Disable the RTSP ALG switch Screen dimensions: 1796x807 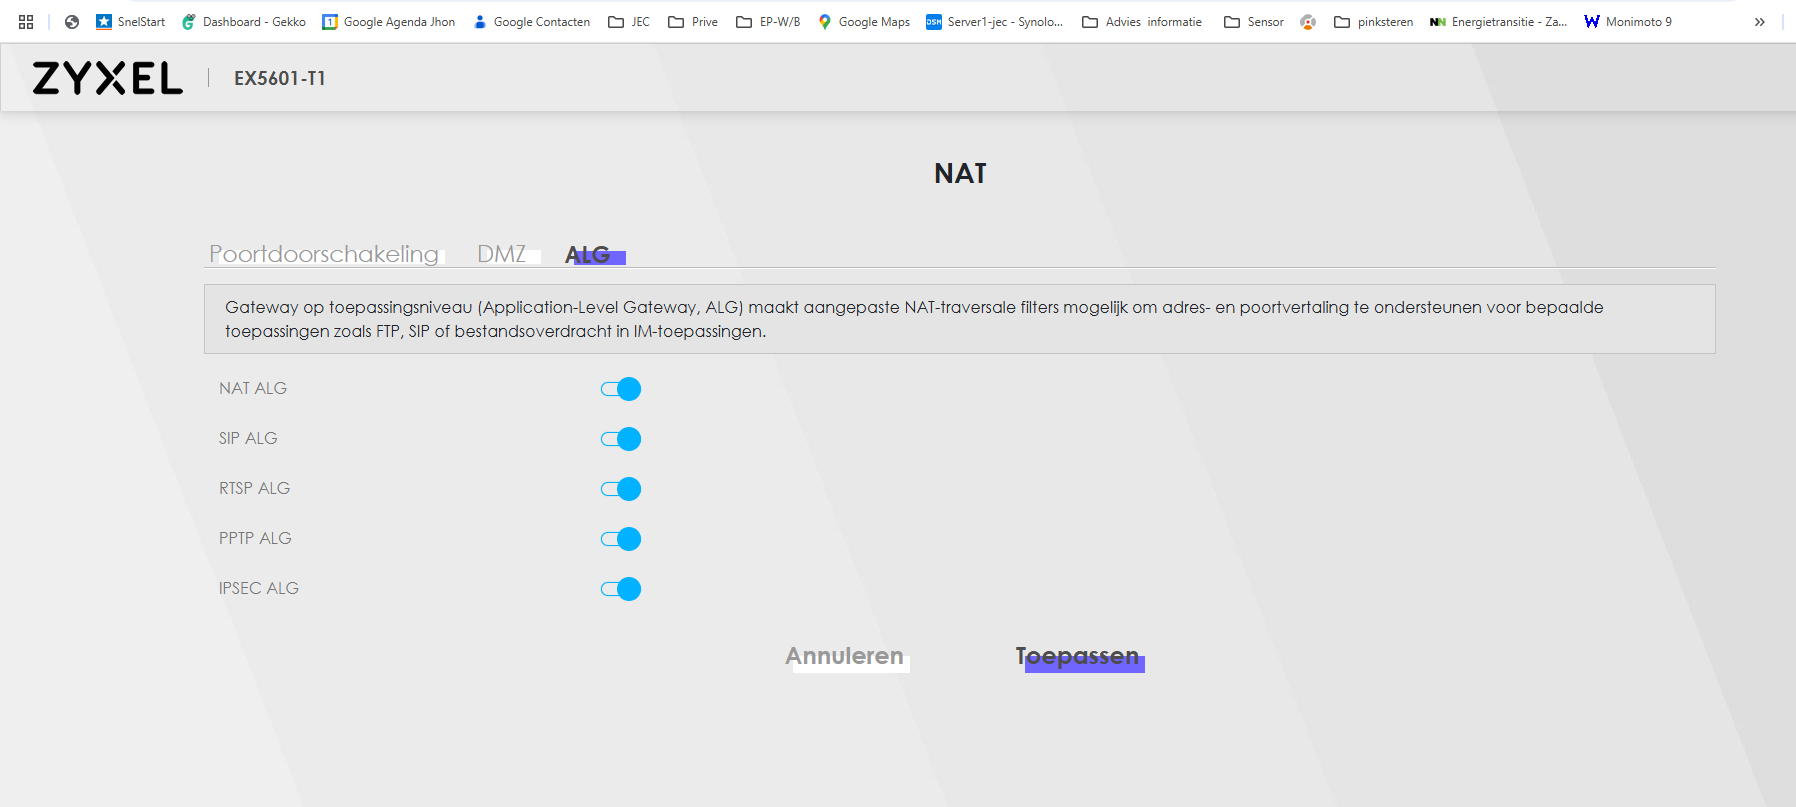(621, 489)
